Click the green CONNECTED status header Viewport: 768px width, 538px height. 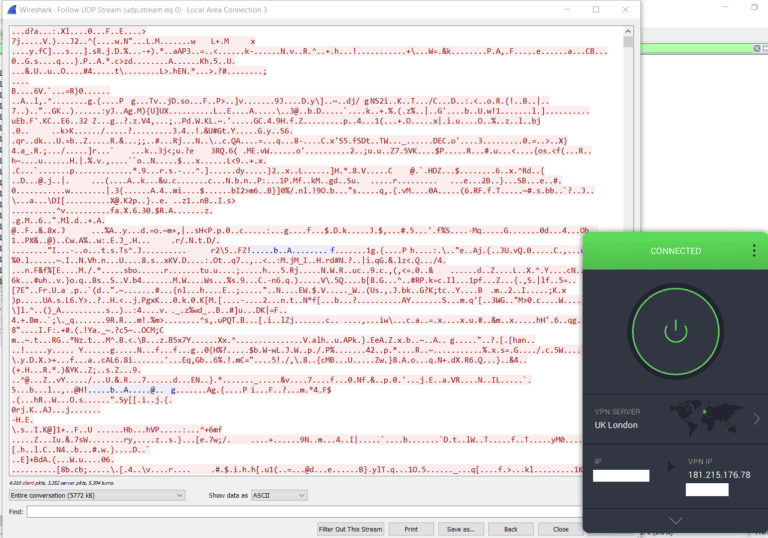676,250
